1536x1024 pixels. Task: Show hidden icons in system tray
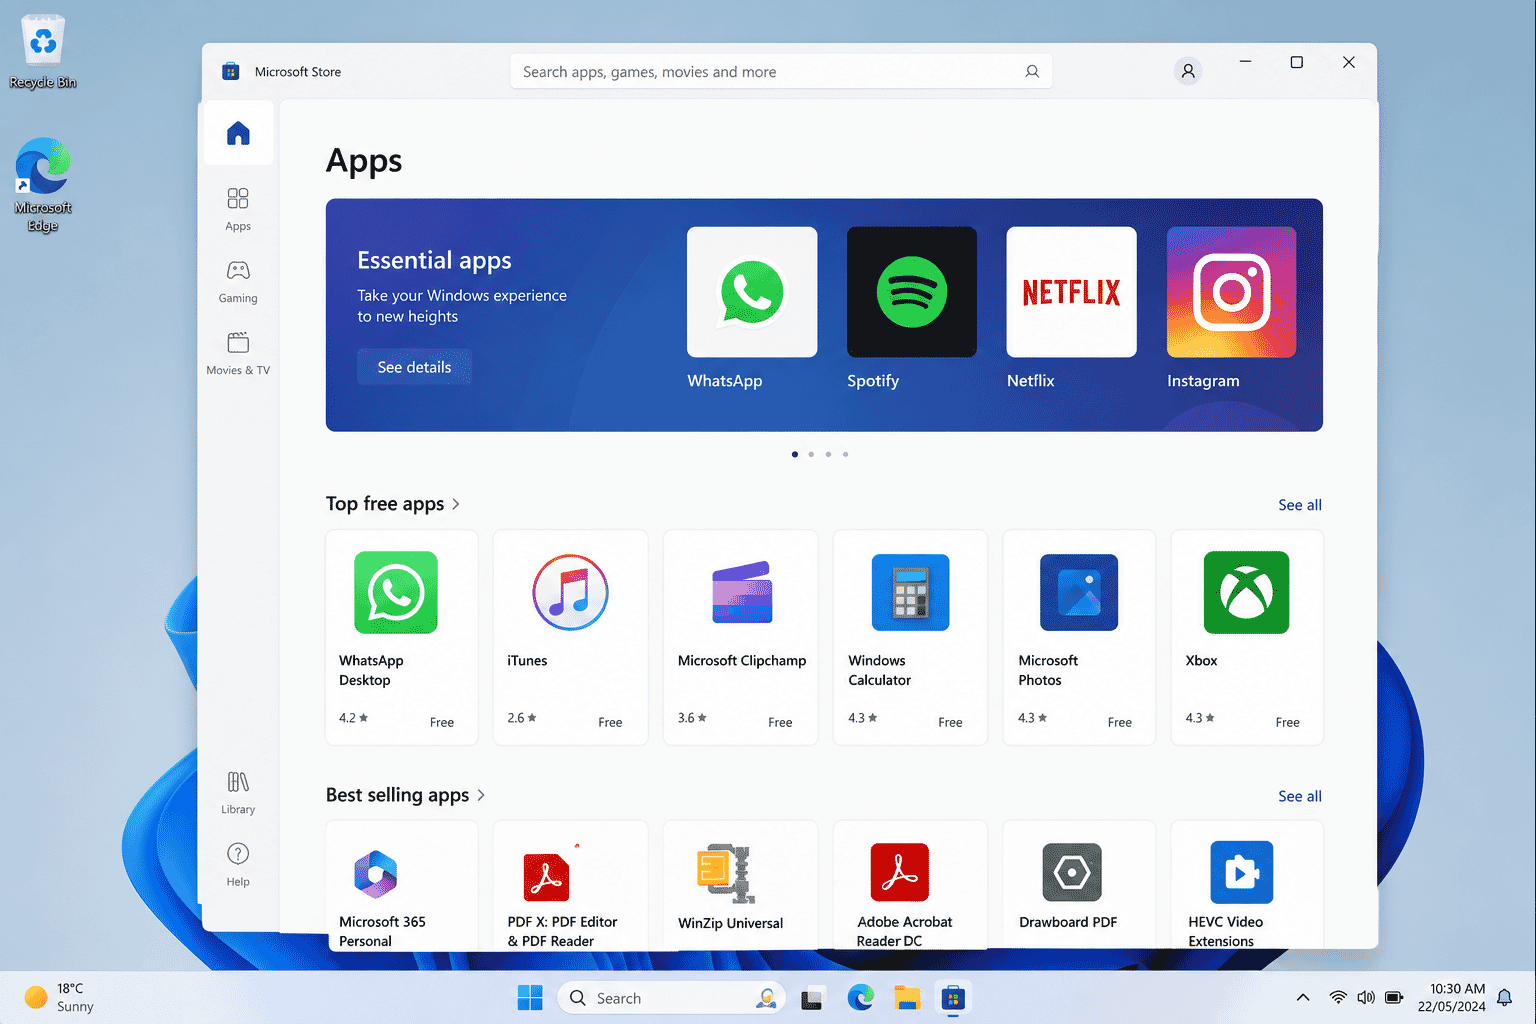coord(1303,997)
